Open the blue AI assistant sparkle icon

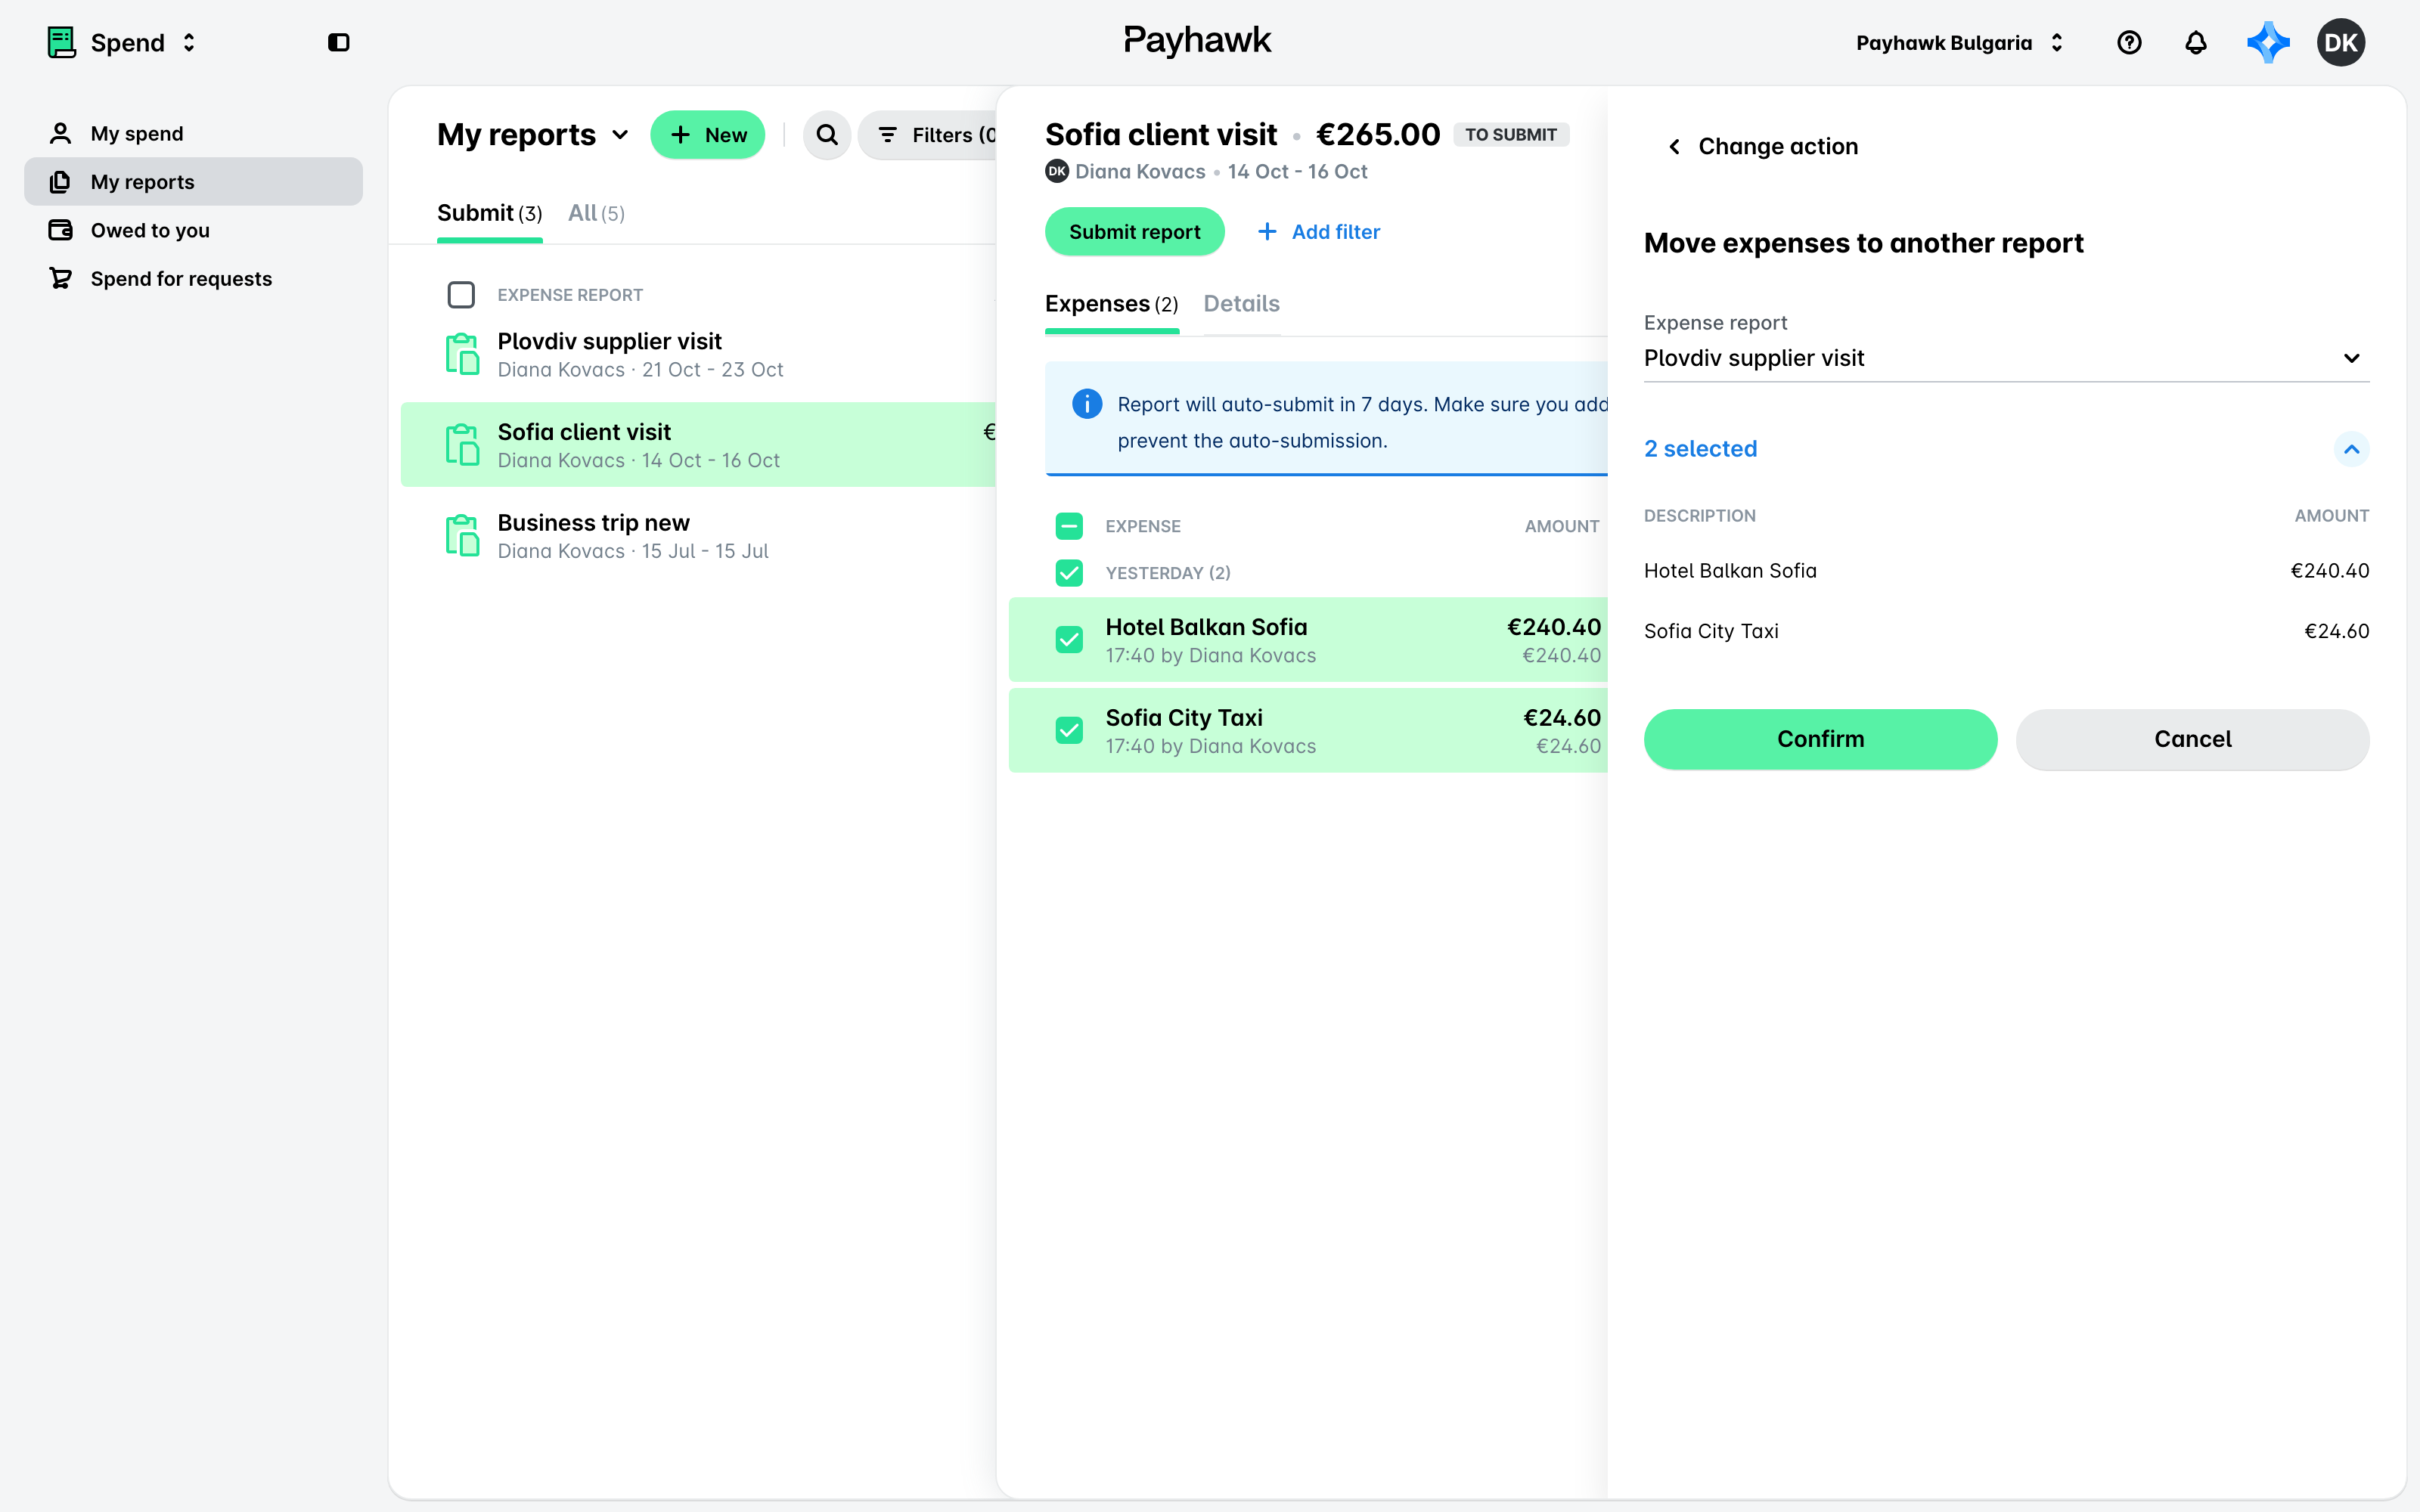2267,42
